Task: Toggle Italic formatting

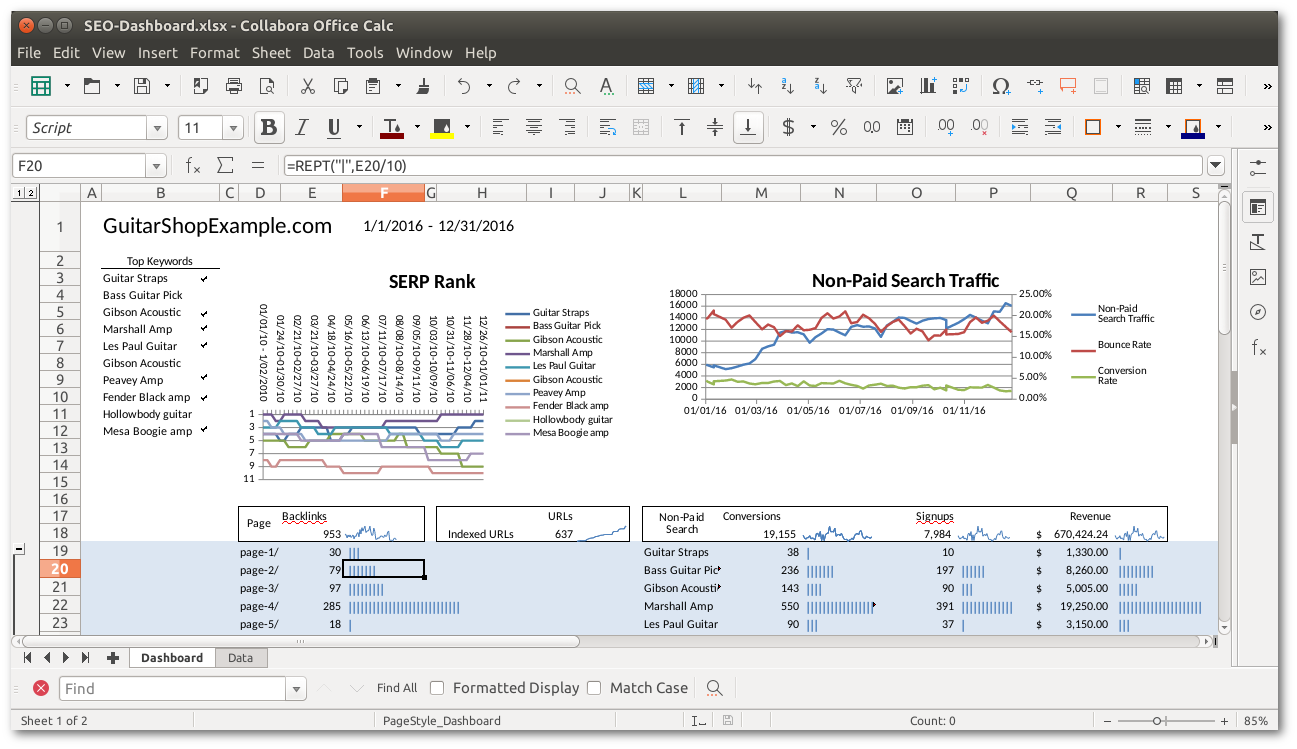Action: (x=301, y=127)
